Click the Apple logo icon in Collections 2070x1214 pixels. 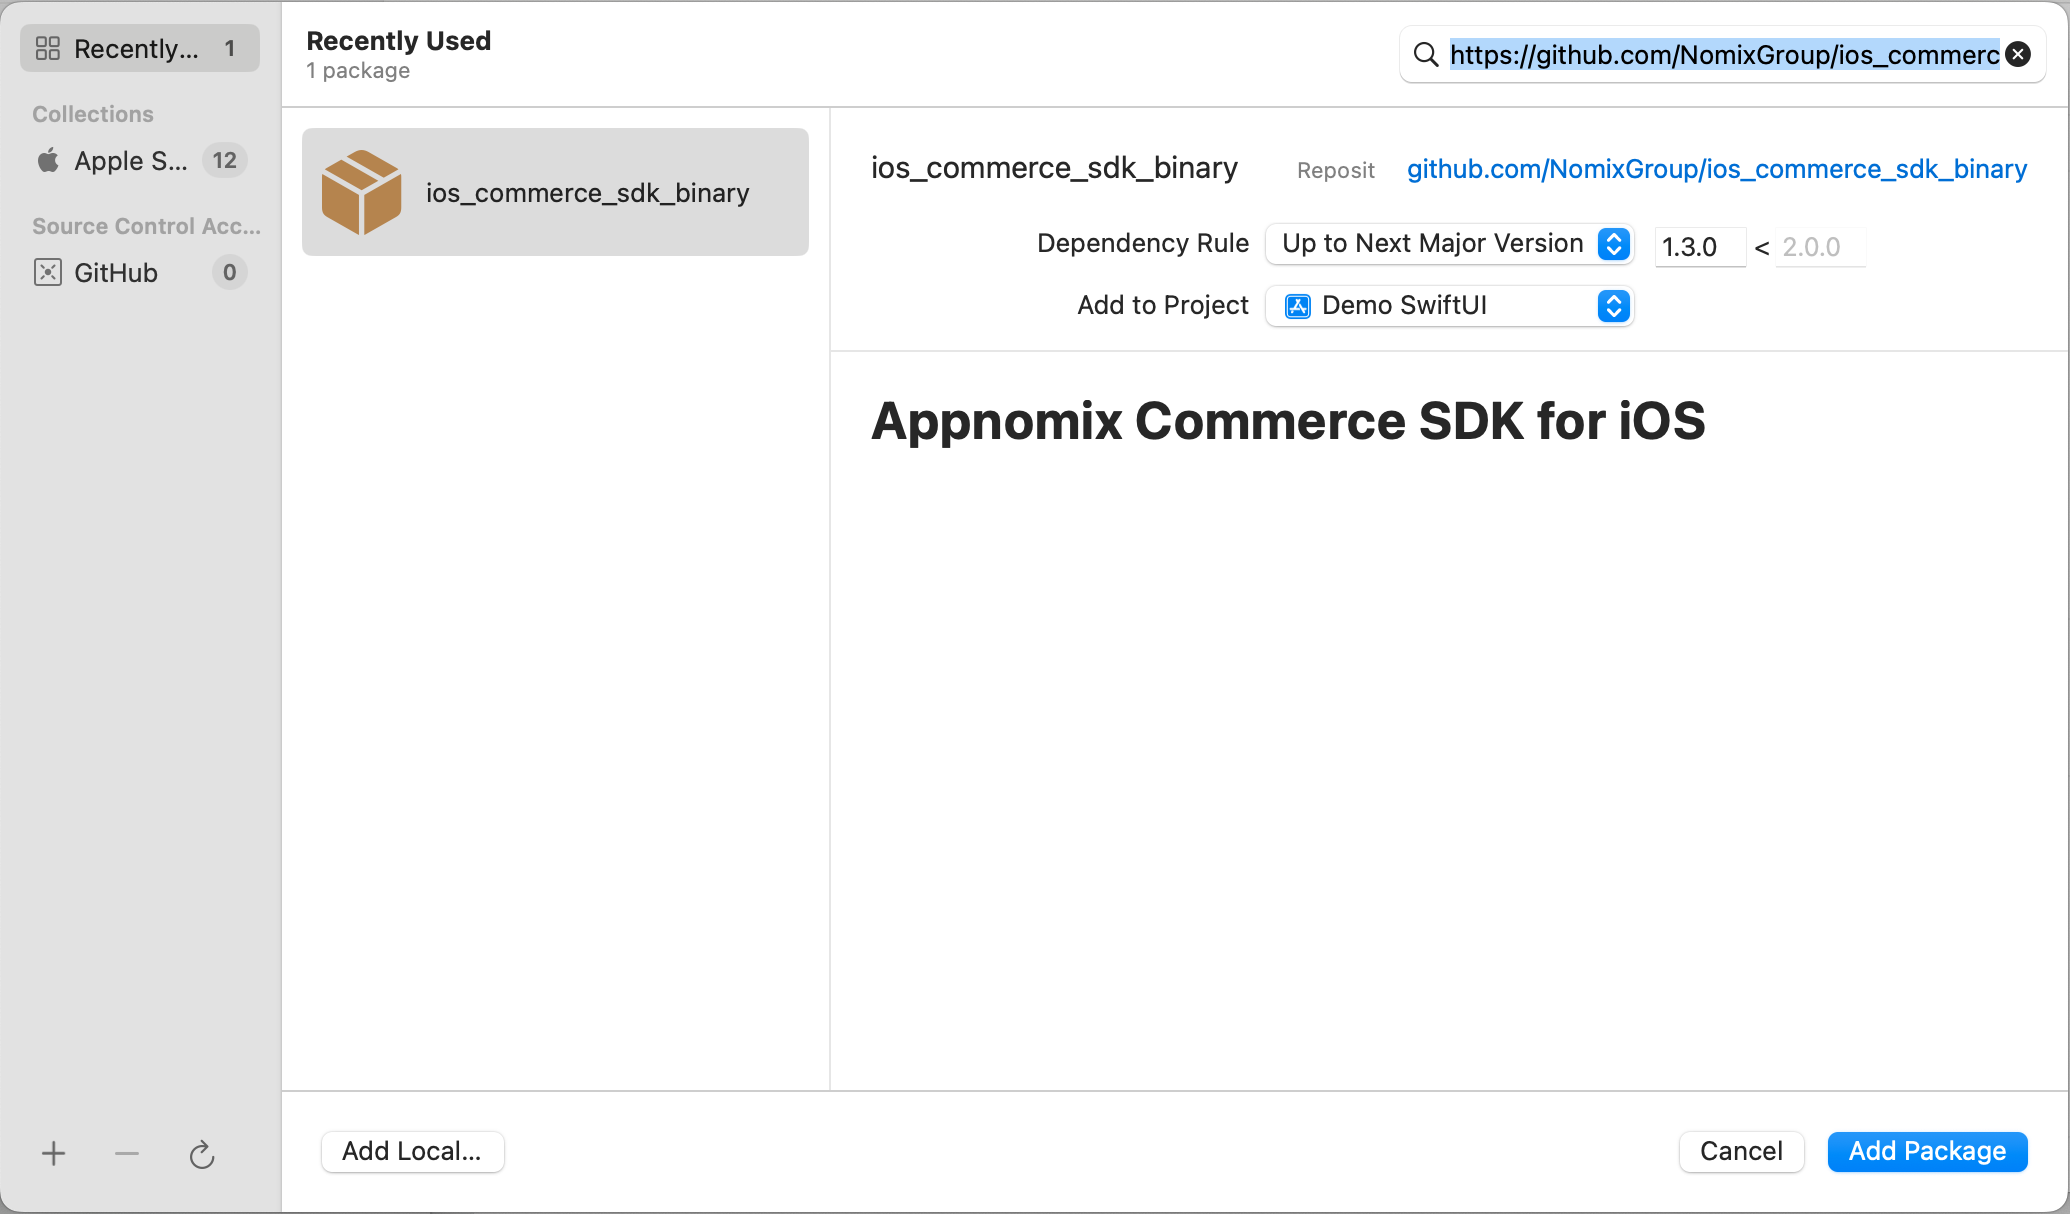coord(48,160)
